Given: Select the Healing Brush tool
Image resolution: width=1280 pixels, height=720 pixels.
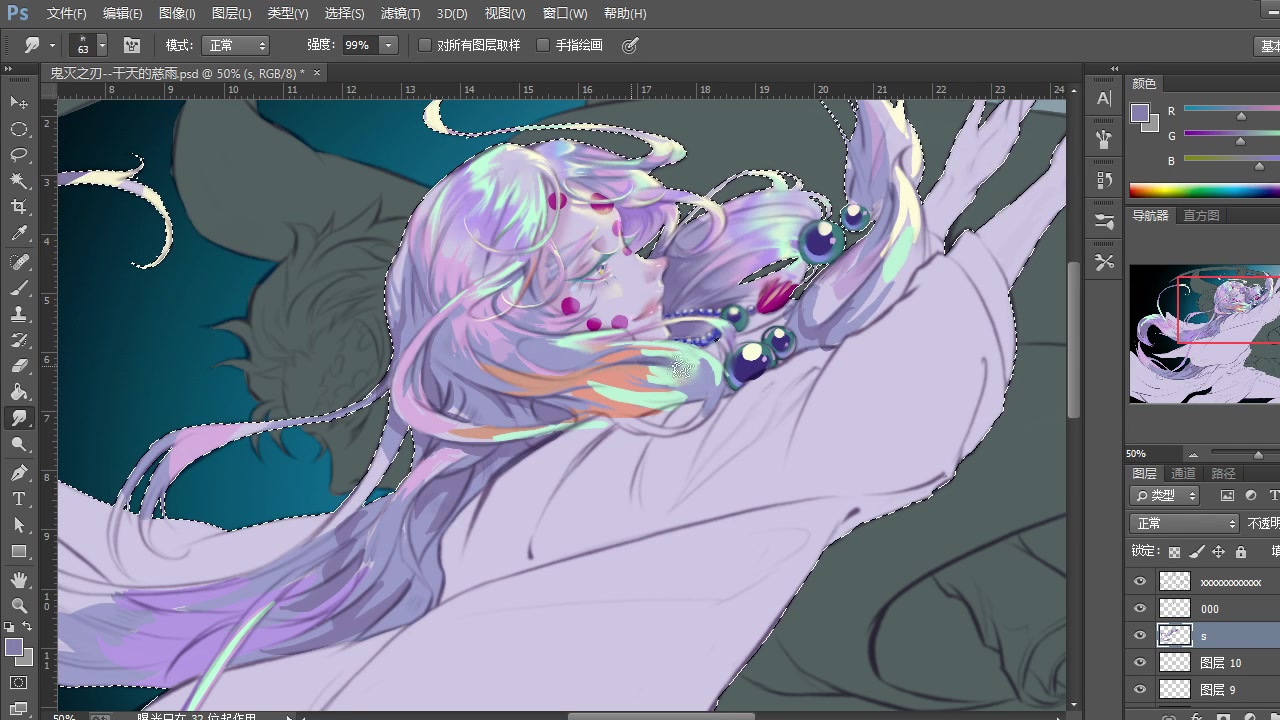Looking at the screenshot, I should coord(19,262).
